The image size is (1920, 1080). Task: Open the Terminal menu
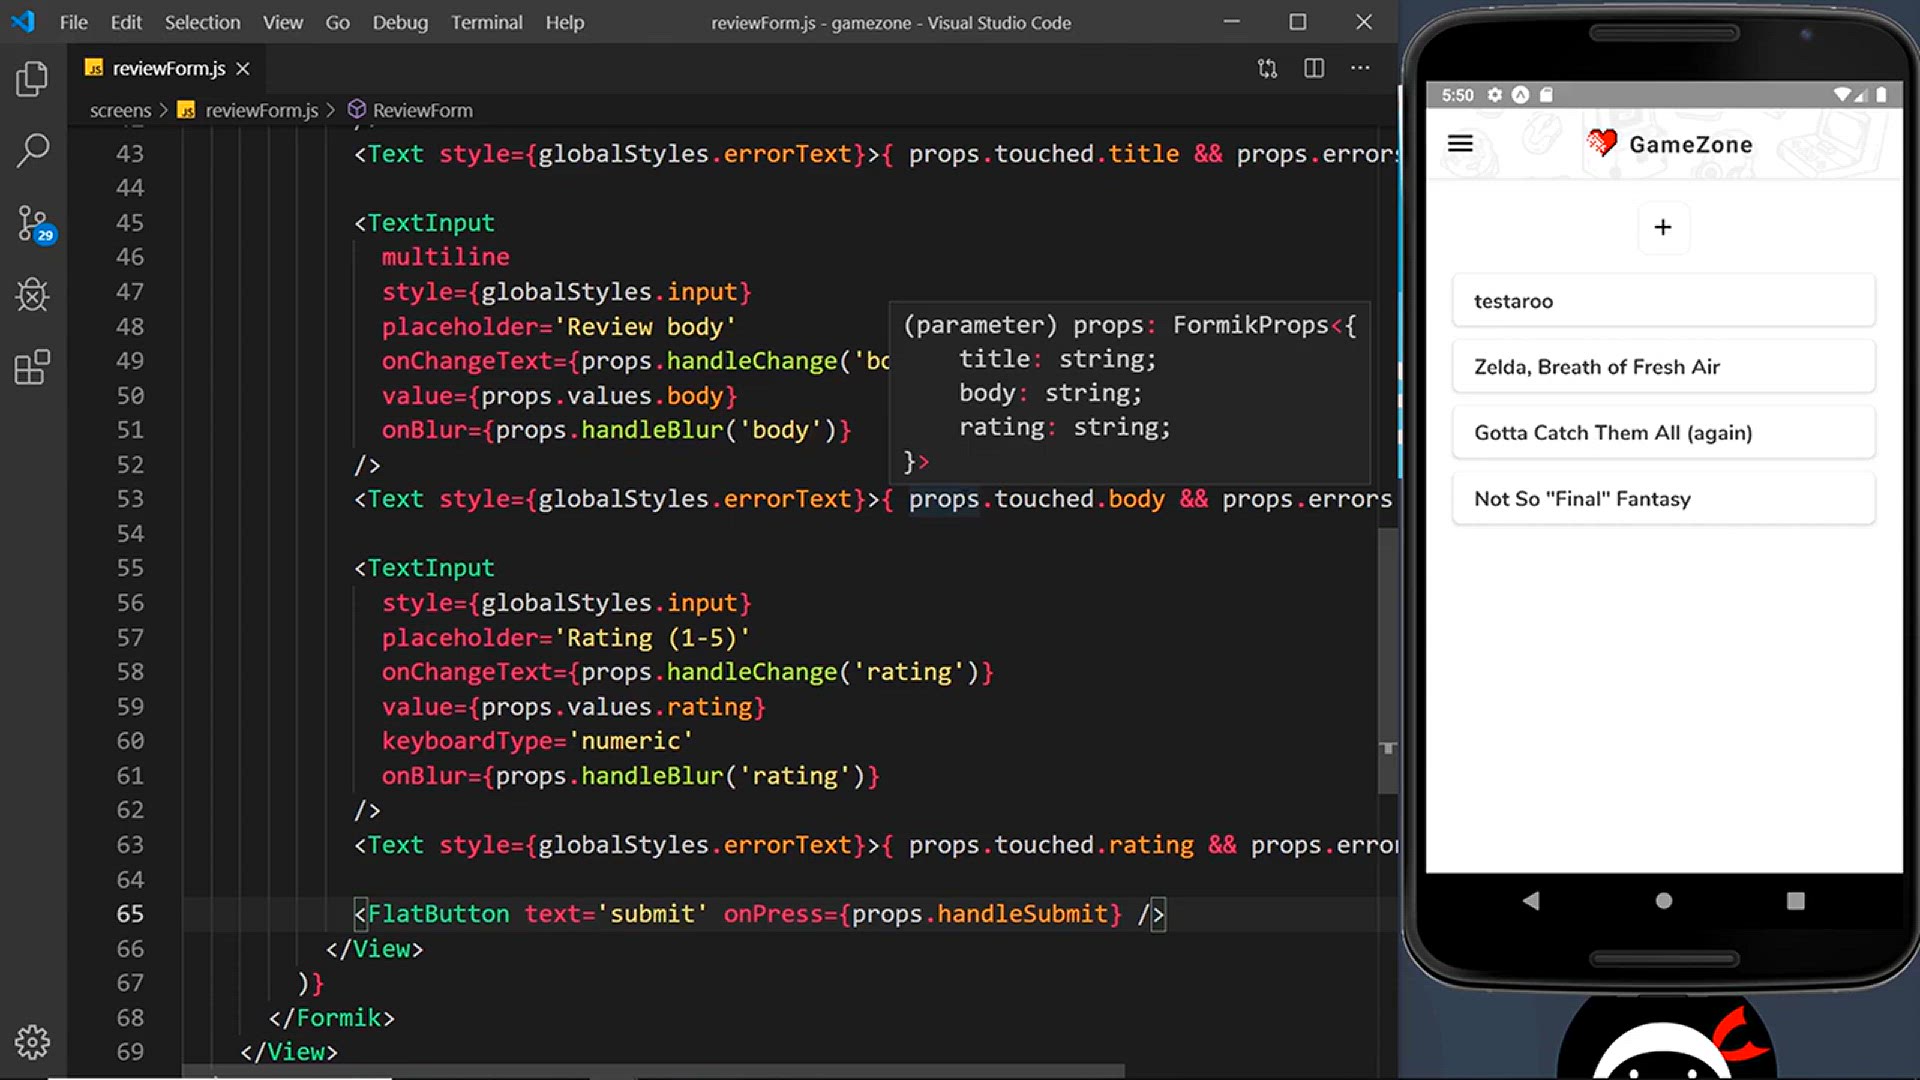pyautogui.click(x=486, y=22)
